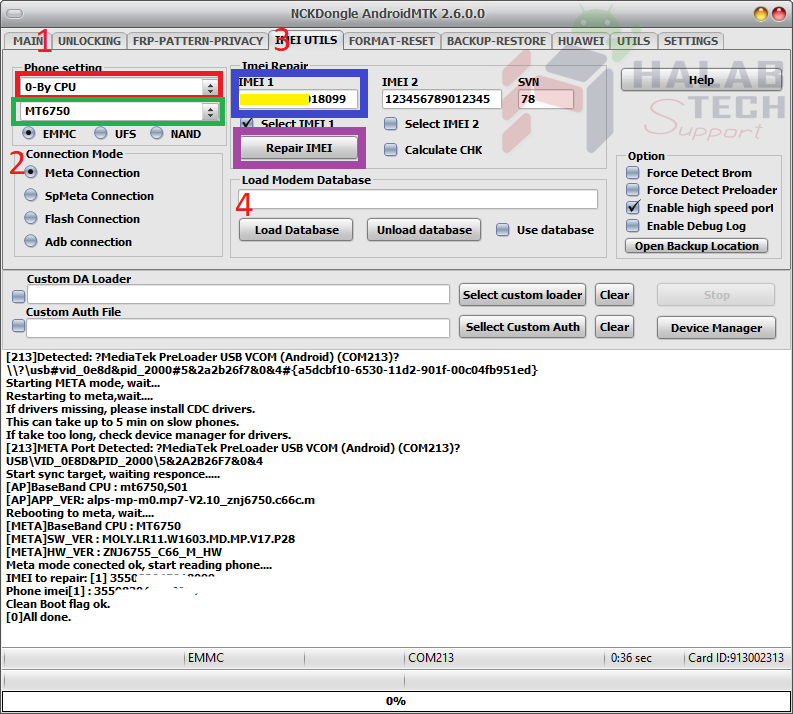
Task: Open the Device Manager
Action: (x=716, y=328)
